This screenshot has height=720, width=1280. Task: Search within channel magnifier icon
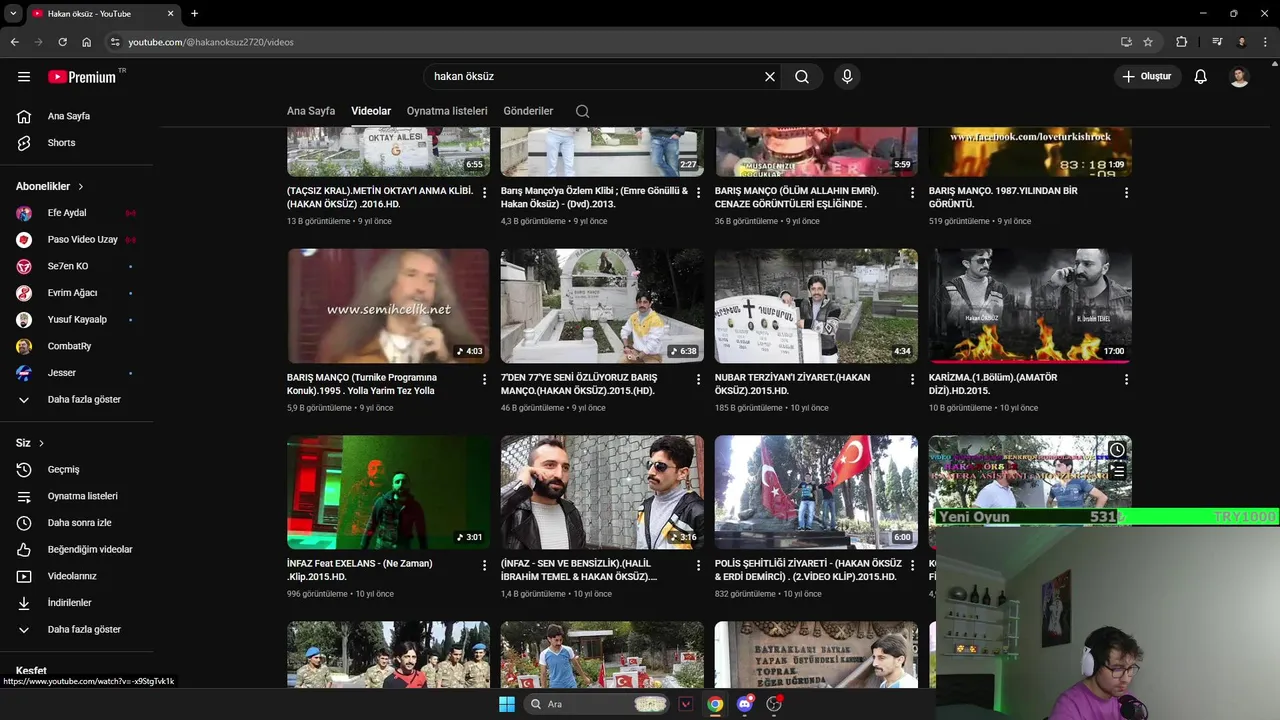point(582,111)
